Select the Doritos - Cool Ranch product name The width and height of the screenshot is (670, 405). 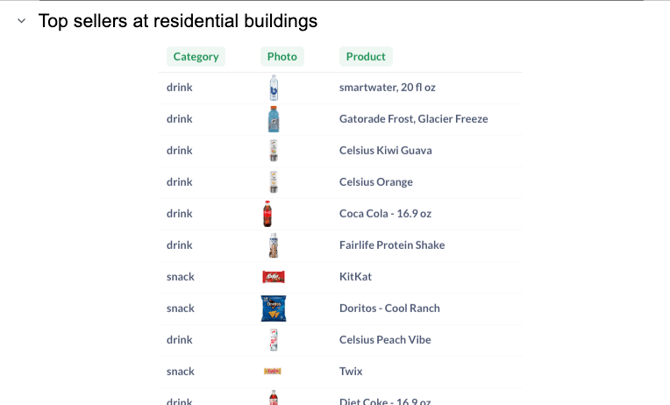(389, 308)
